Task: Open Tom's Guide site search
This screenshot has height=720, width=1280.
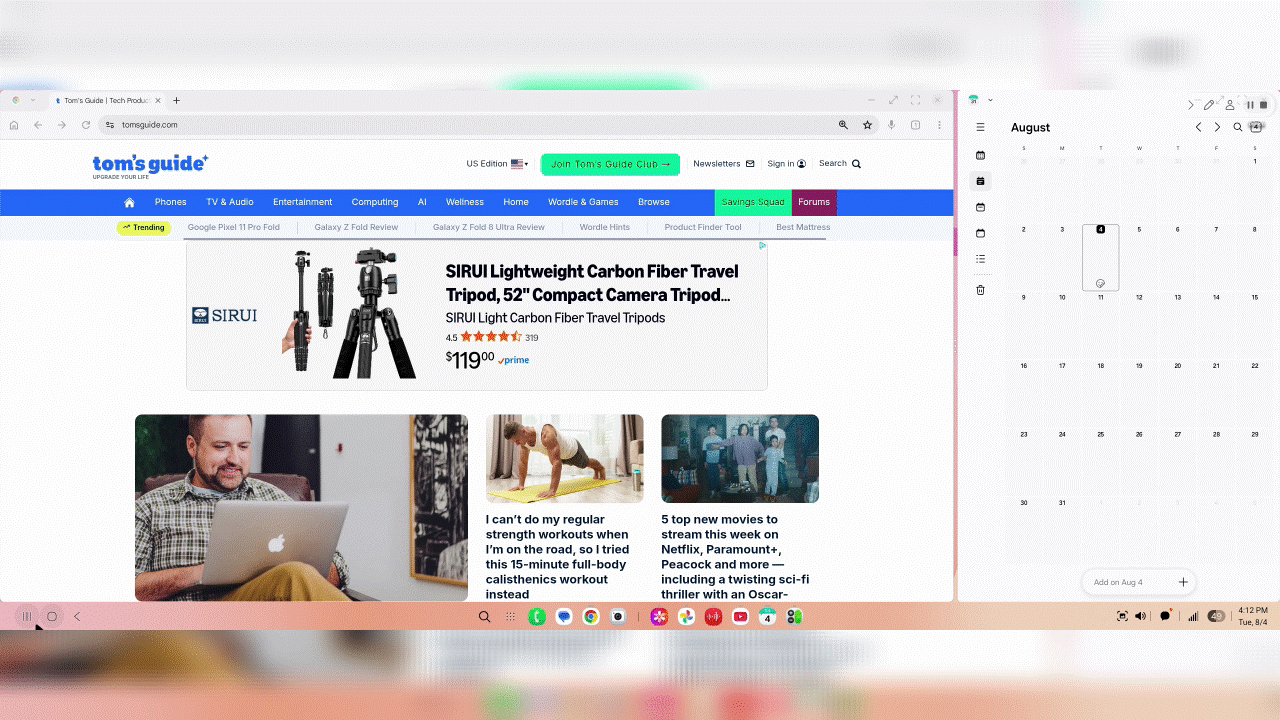Action: click(x=840, y=164)
